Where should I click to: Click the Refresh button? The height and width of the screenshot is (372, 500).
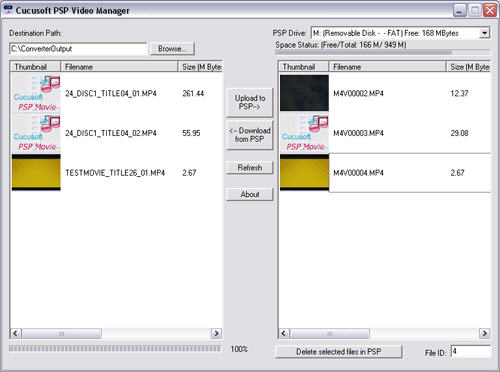(x=250, y=167)
